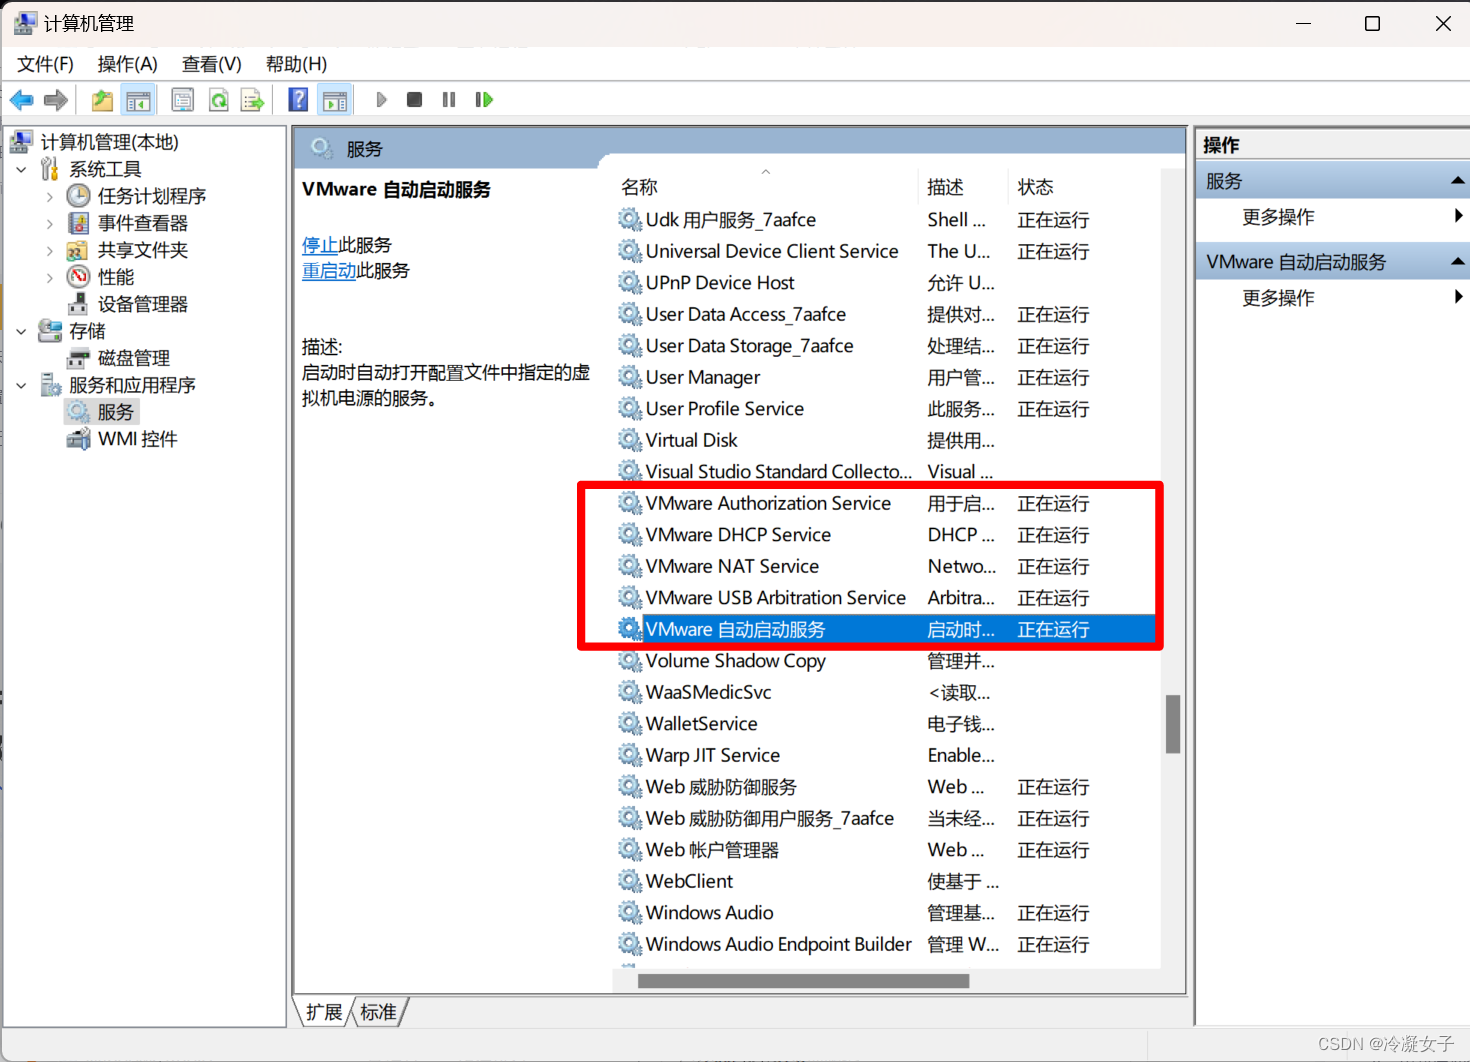
Task: Open 更多操作 submenu under 服务
Action: pyautogui.click(x=1332, y=217)
